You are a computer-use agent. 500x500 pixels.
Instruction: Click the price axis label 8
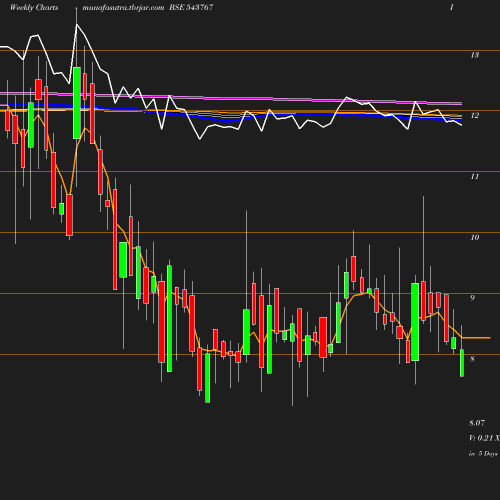[472, 359]
